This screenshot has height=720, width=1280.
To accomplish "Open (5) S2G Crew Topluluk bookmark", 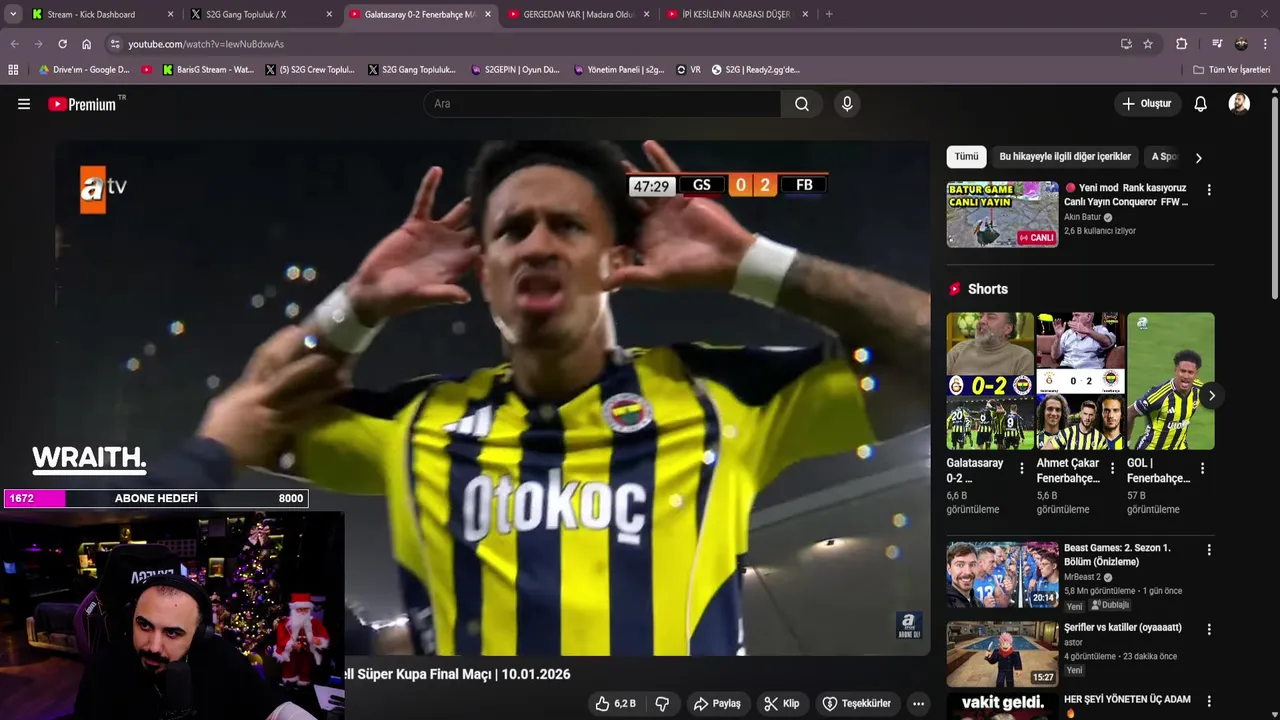I will point(310,70).
